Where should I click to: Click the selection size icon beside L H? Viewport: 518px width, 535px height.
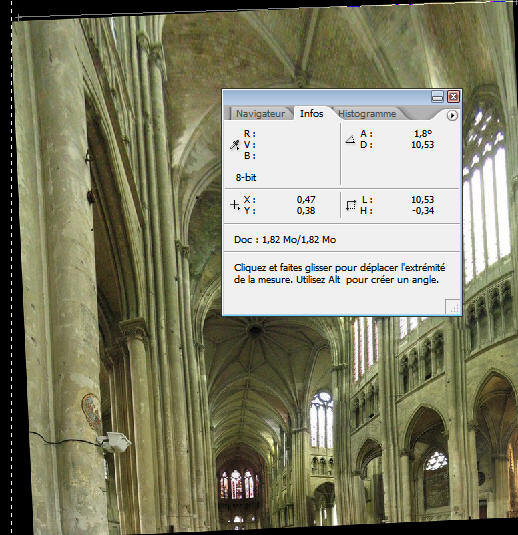tap(350, 205)
